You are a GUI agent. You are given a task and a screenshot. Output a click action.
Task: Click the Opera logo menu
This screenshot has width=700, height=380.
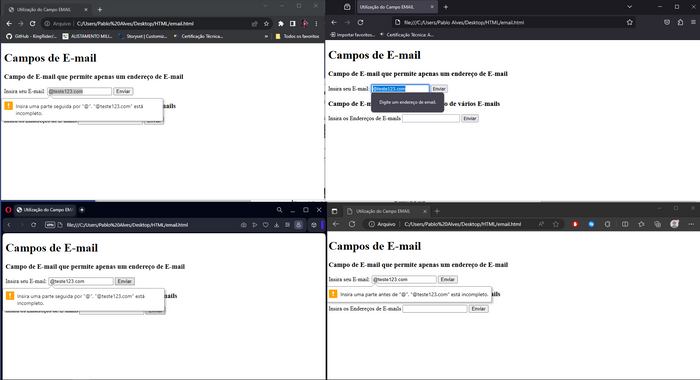pyautogui.click(x=8, y=210)
